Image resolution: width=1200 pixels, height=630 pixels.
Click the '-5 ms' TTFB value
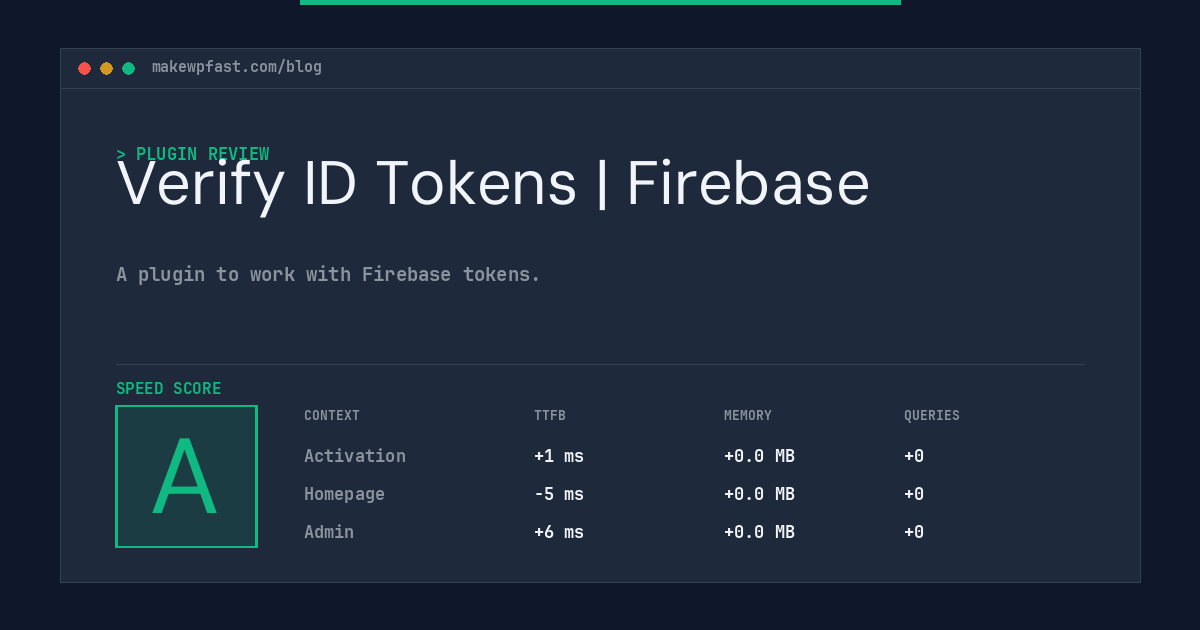coord(559,494)
